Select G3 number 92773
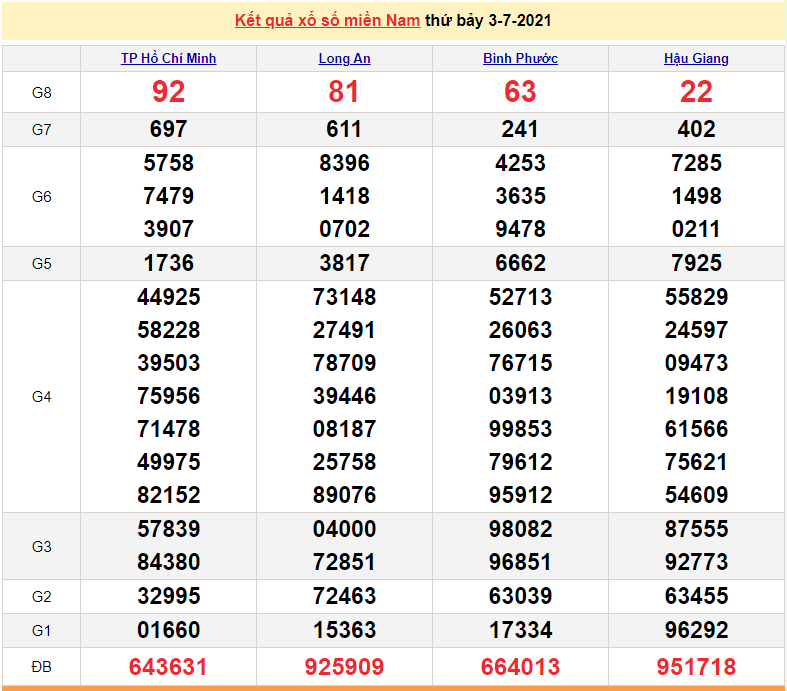This screenshot has width=787, height=691. tap(696, 563)
